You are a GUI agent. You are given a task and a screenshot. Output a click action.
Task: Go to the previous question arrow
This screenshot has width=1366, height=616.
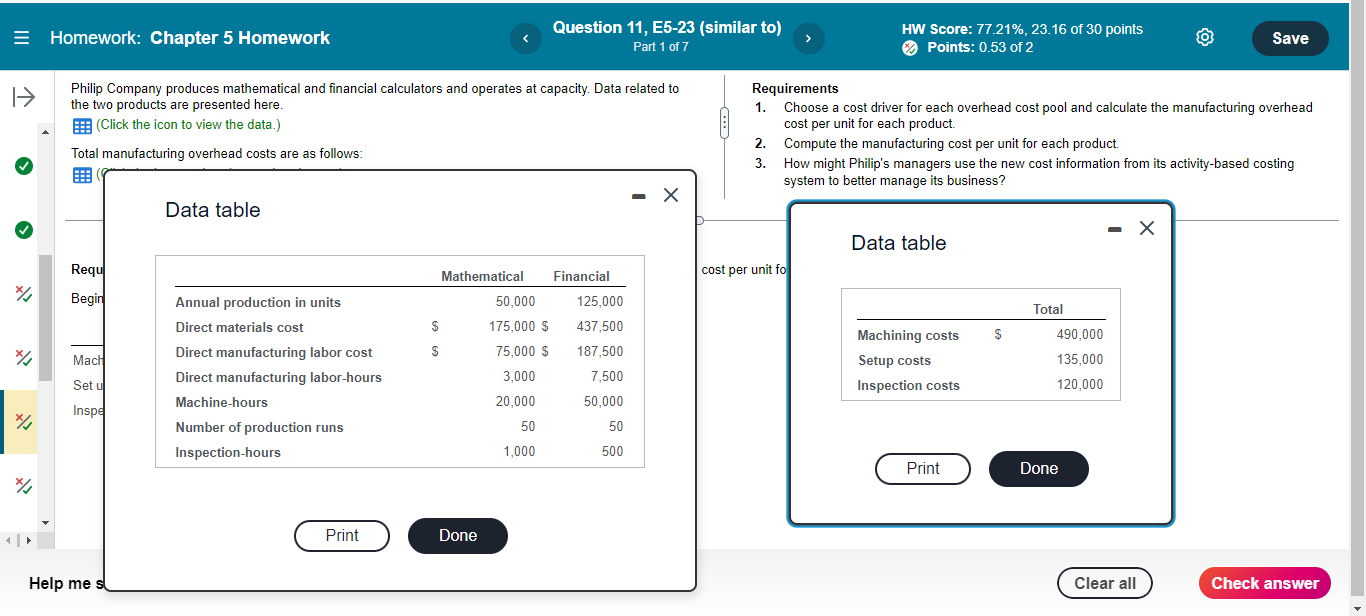[x=525, y=38]
